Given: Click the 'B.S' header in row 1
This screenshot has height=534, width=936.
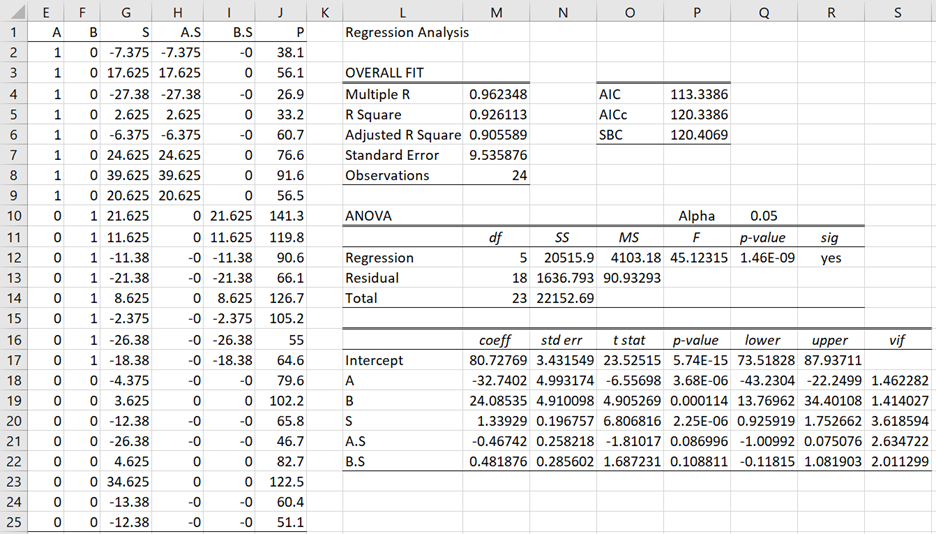Looking at the screenshot, I should (x=242, y=32).
